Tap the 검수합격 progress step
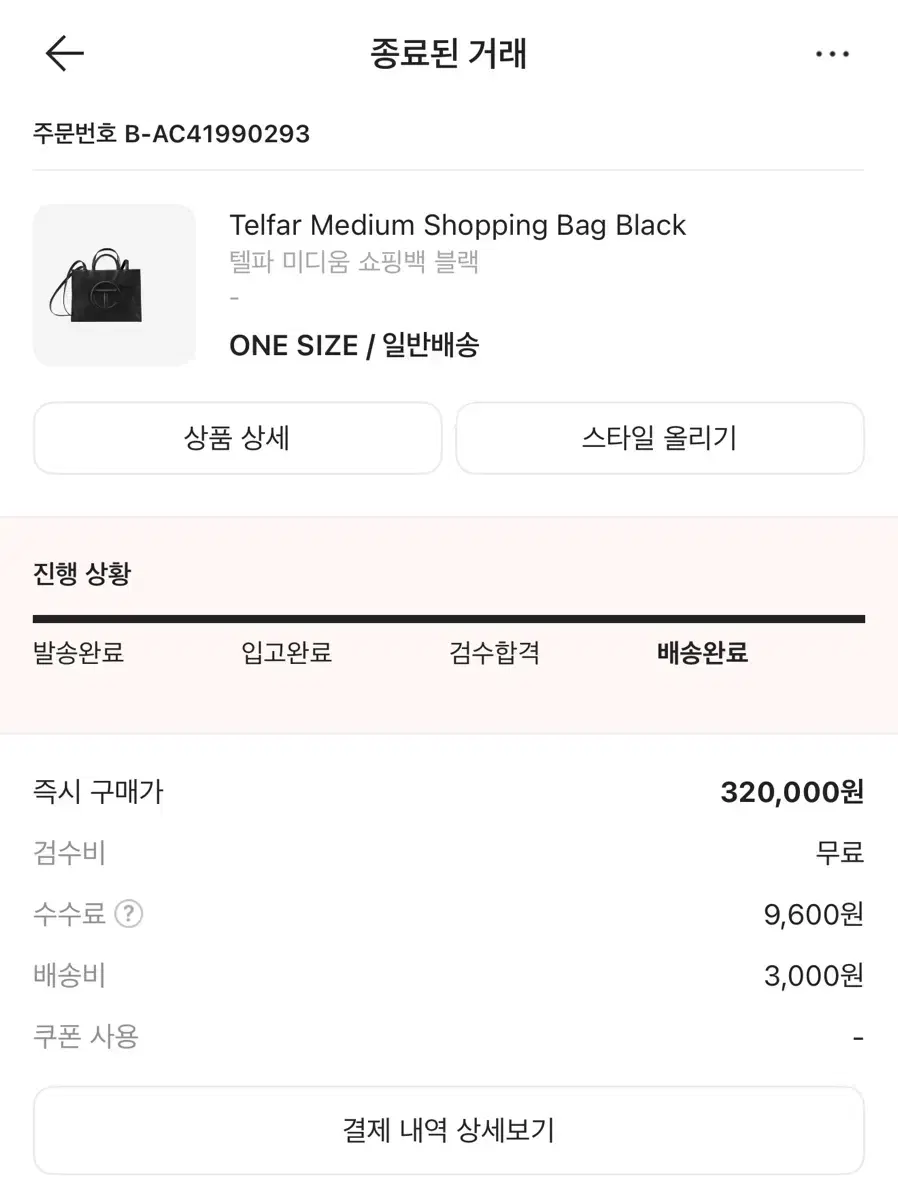The width and height of the screenshot is (898, 1200). [494, 654]
